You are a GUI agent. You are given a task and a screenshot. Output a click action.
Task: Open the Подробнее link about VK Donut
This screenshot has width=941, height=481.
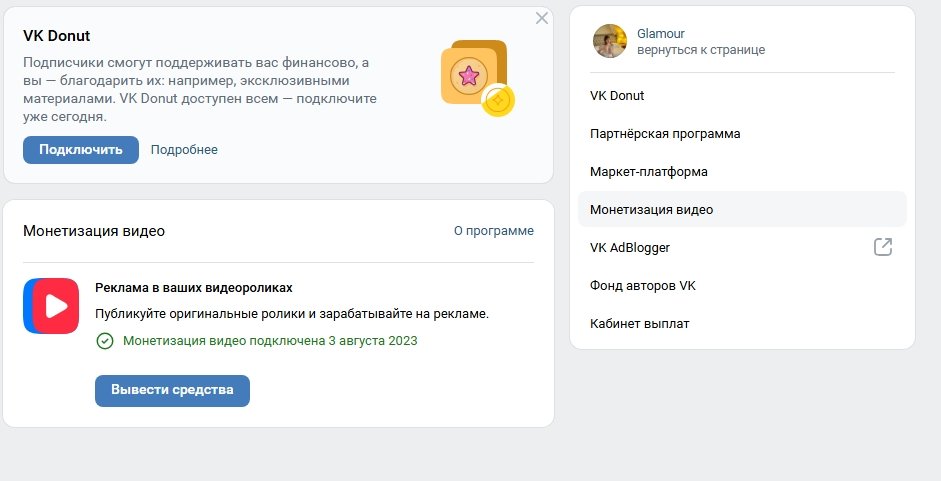184,150
